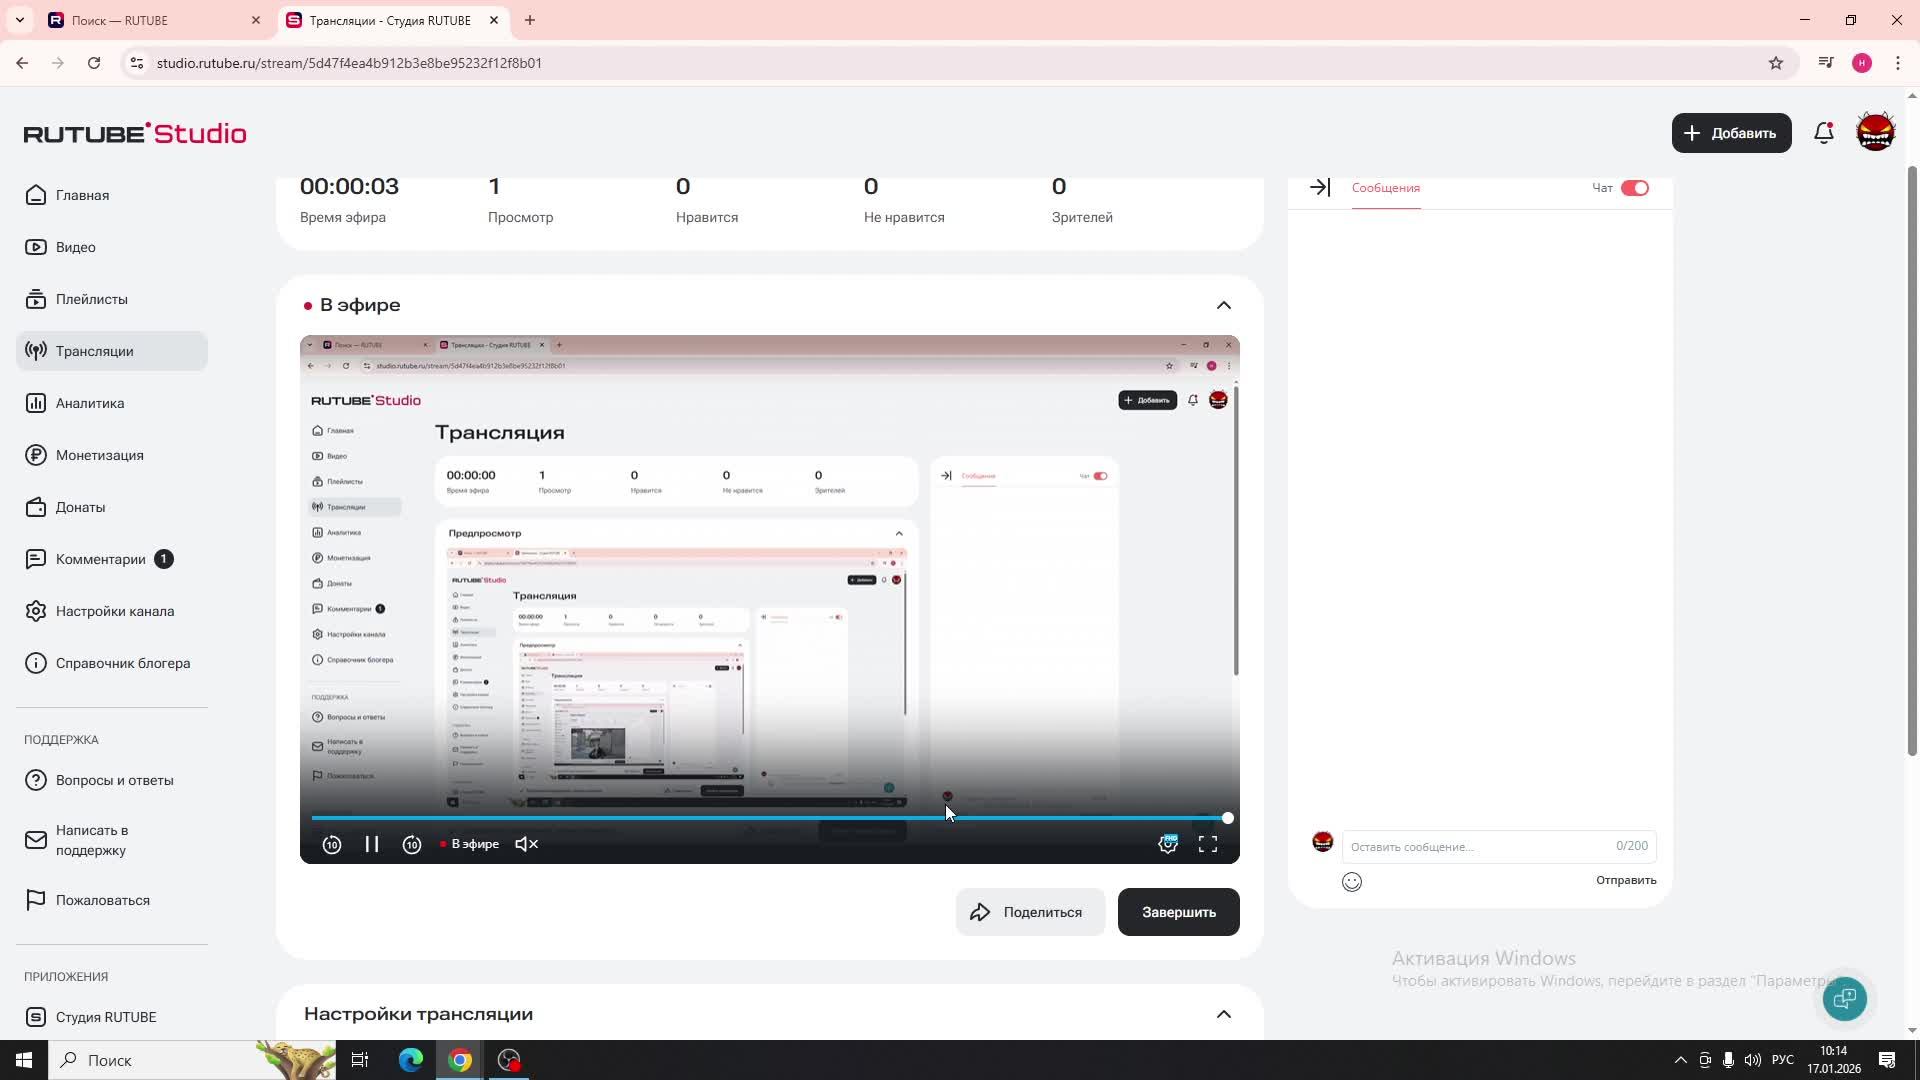Screen dimensions: 1920x1080
Task: Rewind the stream 10 seconds
Action: pos(332,845)
